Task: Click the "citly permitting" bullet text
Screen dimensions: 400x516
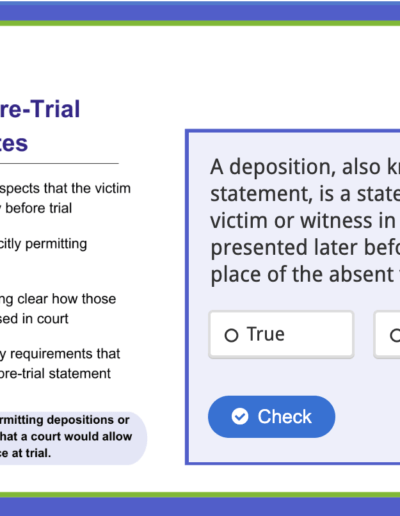Action: coord(44,244)
